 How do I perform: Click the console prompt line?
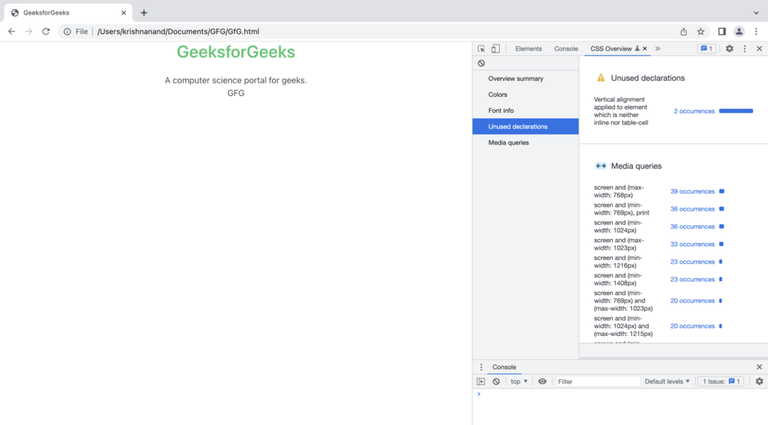point(620,394)
